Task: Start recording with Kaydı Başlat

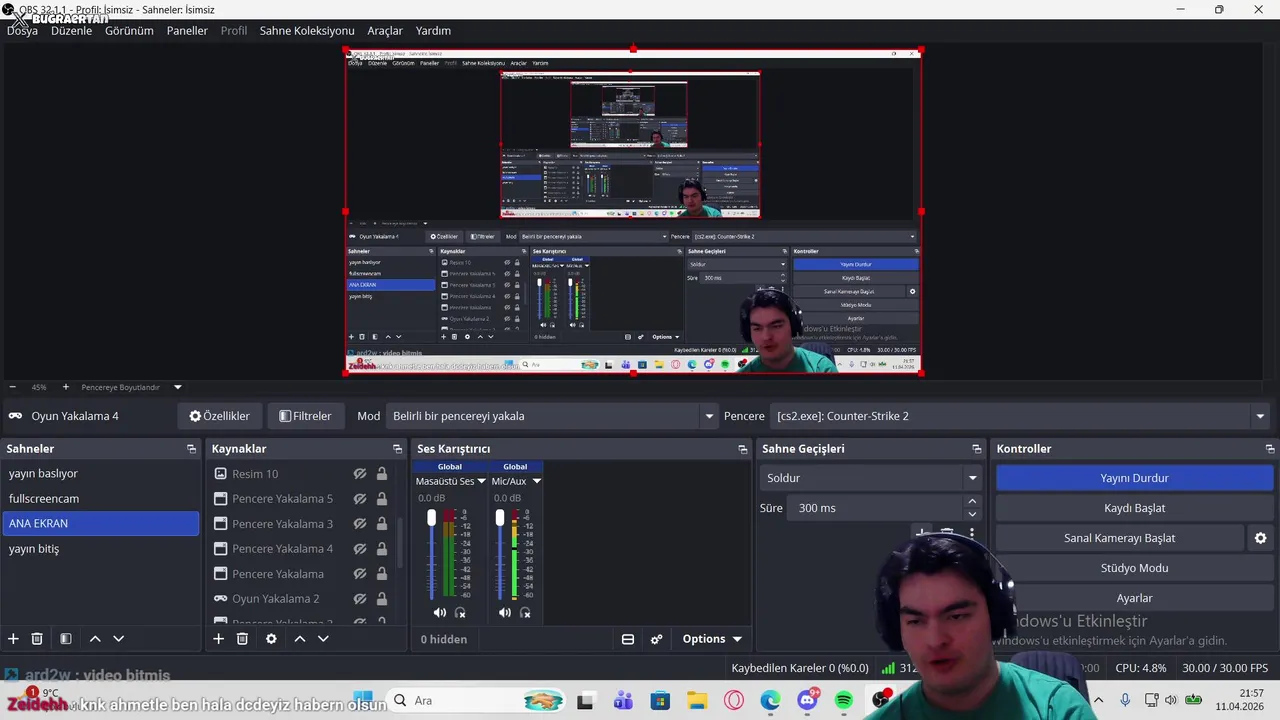Action: (1134, 508)
